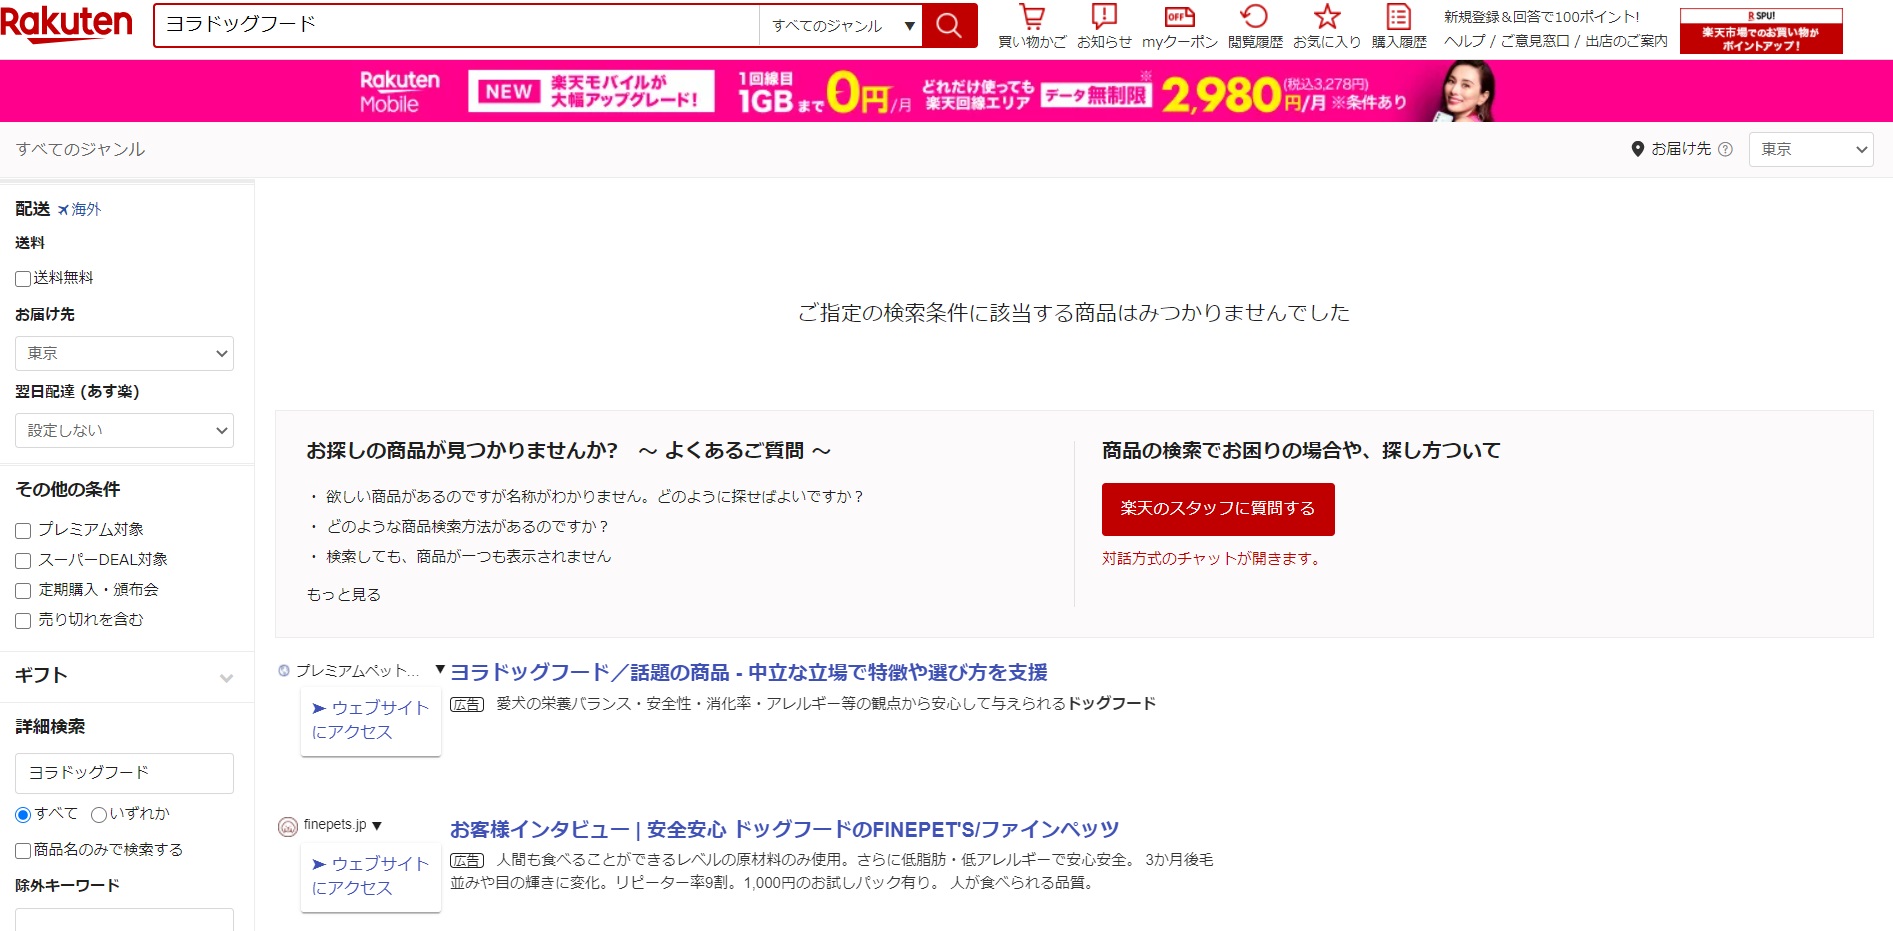Click the 詳細検索 keyword input field

(124, 773)
